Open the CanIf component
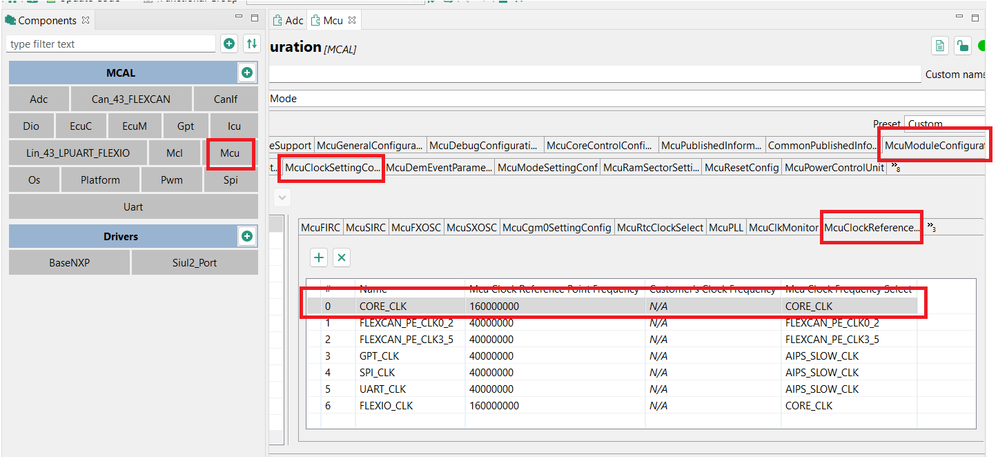Viewport: 998px width, 457px height. click(225, 99)
